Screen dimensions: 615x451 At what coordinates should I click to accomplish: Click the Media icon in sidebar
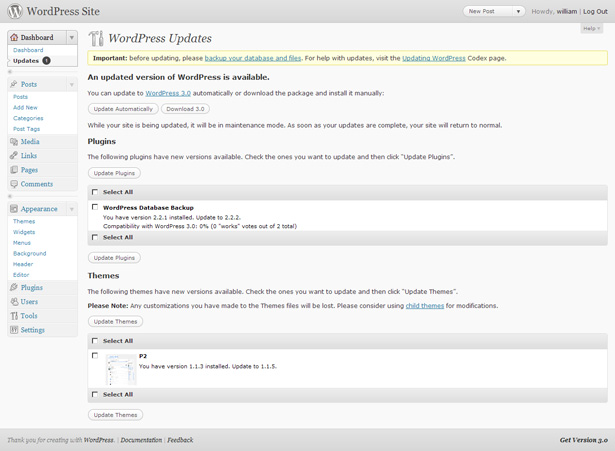14,142
